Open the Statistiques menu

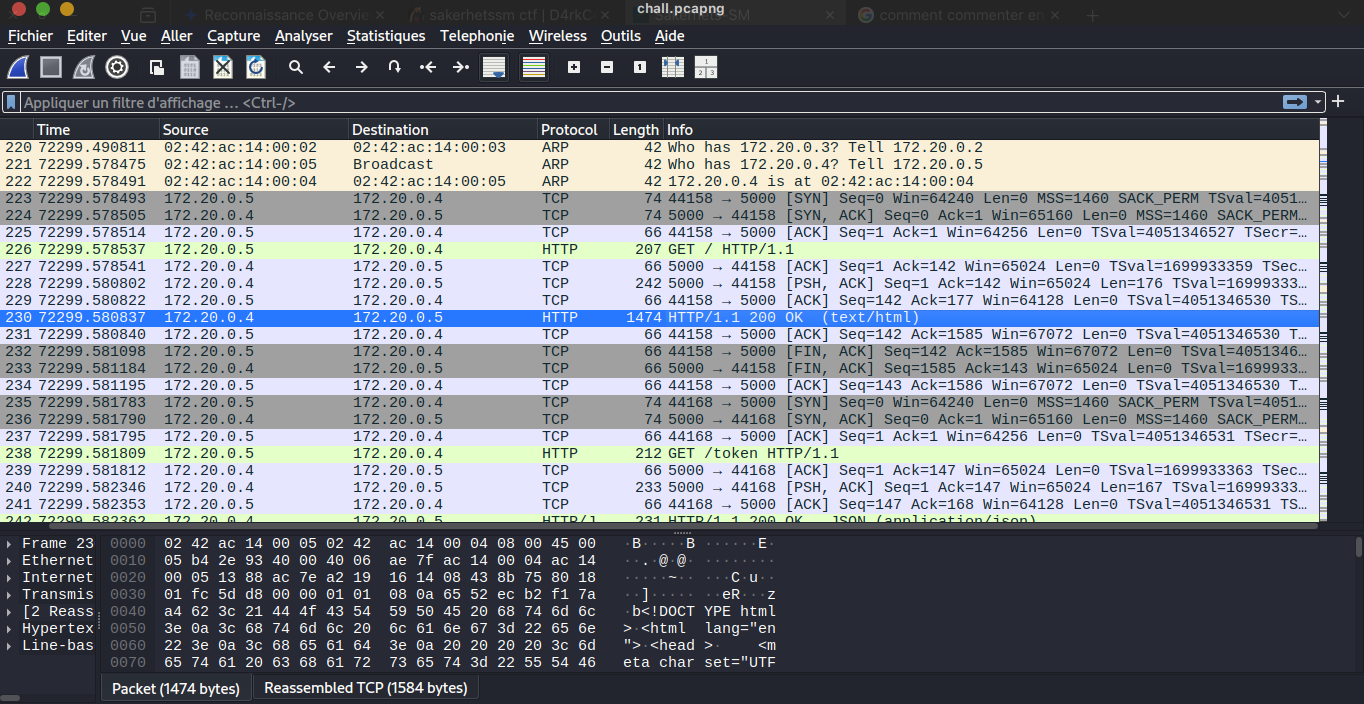pyautogui.click(x=385, y=36)
